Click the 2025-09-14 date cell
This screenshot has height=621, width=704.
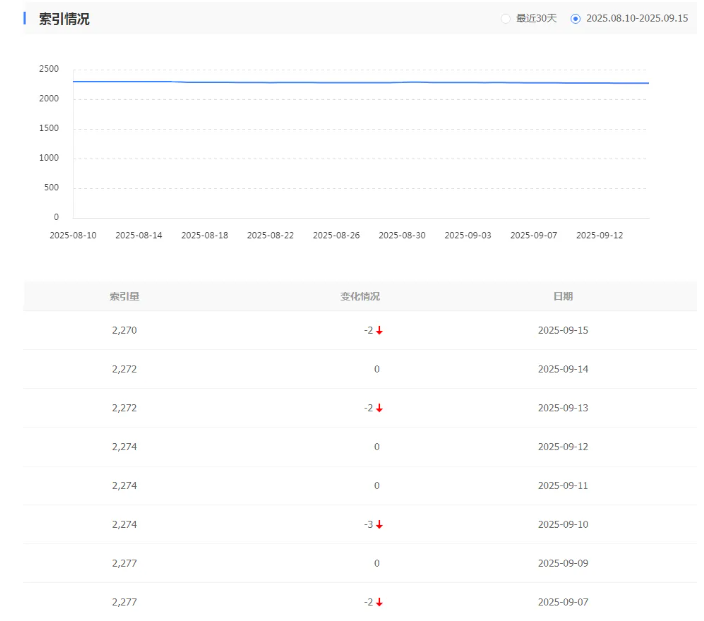(563, 369)
